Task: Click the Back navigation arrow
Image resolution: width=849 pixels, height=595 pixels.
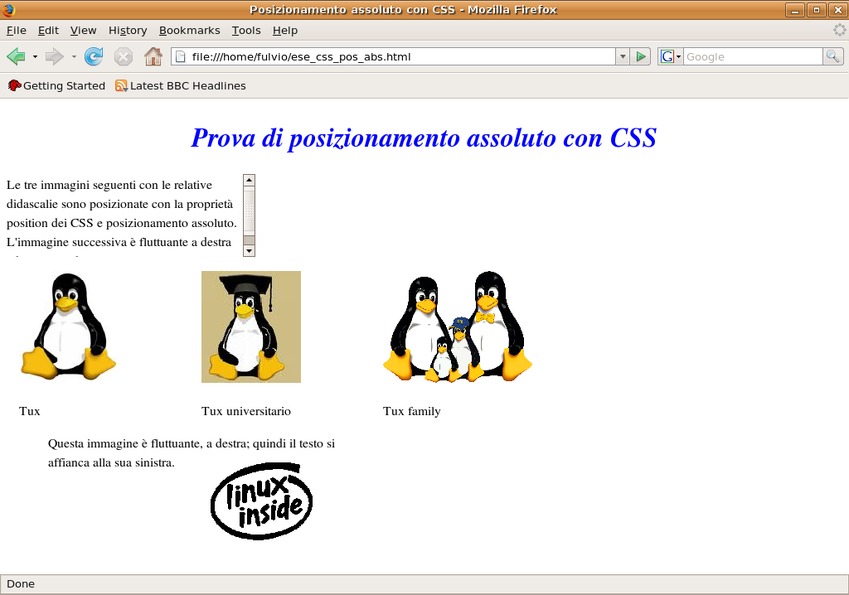Action: coord(16,56)
